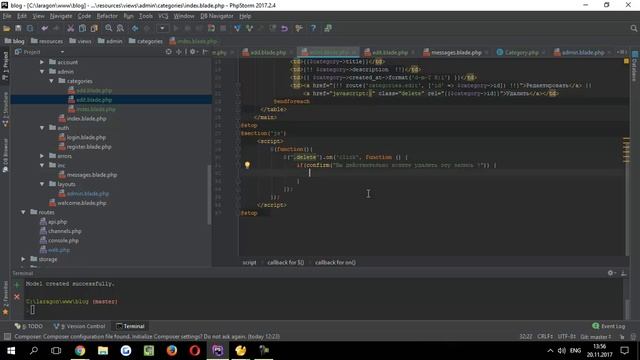Collapse the auth folder
This screenshot has width=640, height=360.
[x=42, y=128]
